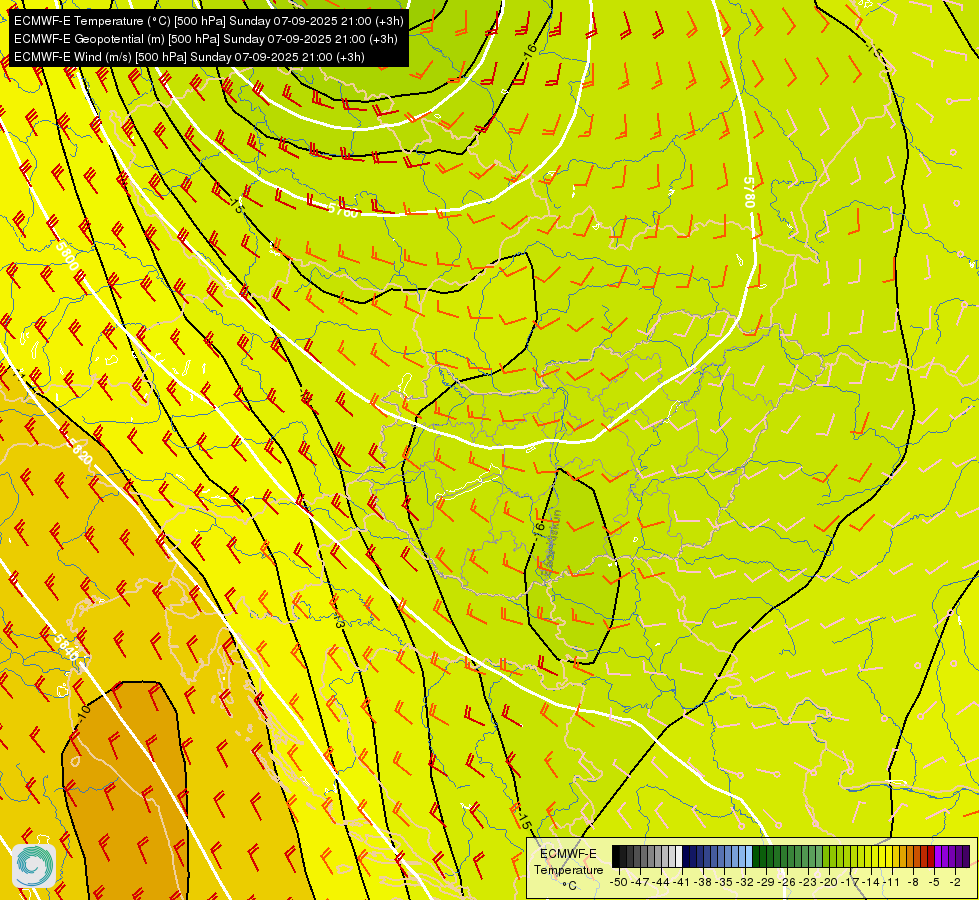Select the ECMWF-E Geopotential 500 hPa title line
Image resolution: width=979 pixels, height=900 pixels.
[205, 39]
